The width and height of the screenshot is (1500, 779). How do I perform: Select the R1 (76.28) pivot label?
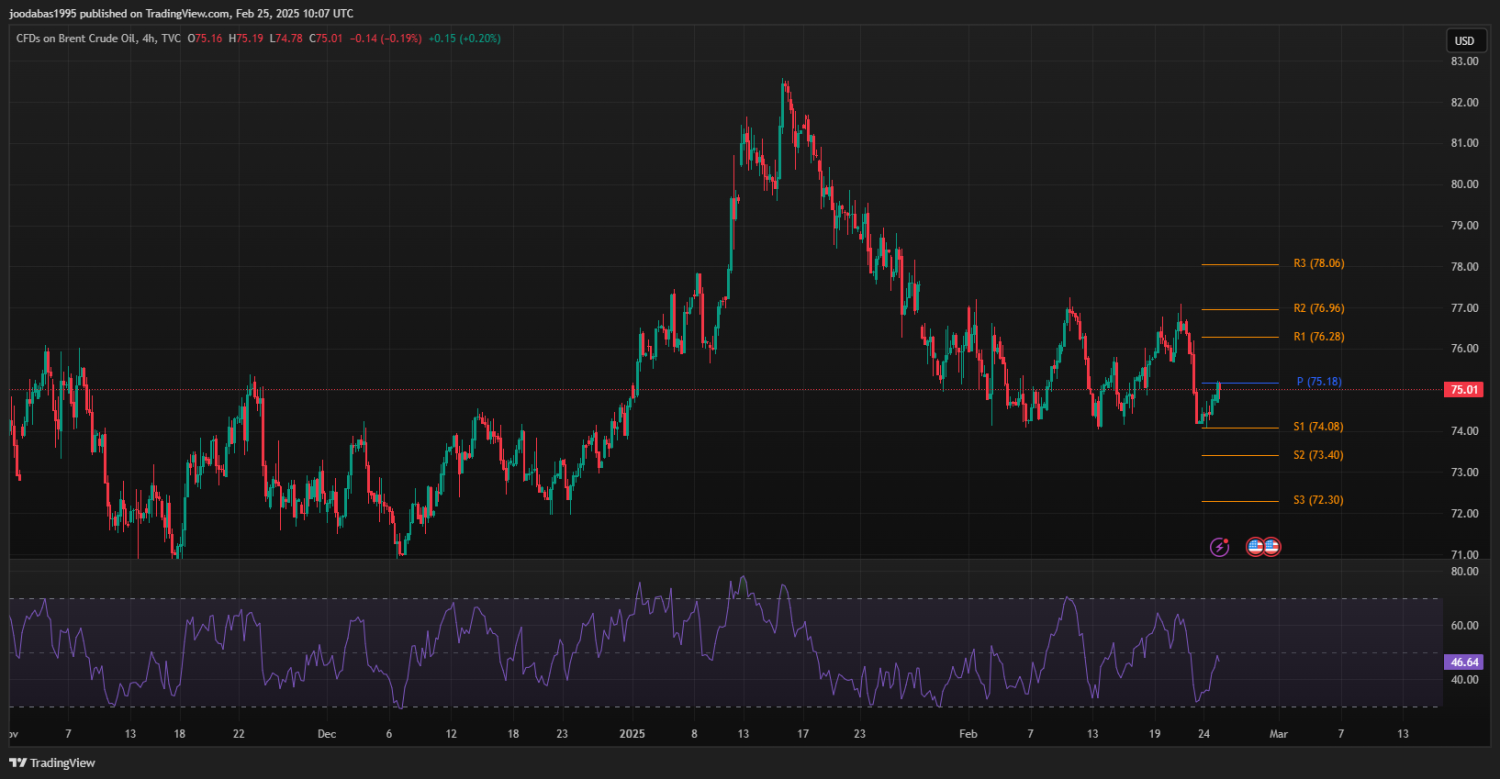pos(1318,337)
